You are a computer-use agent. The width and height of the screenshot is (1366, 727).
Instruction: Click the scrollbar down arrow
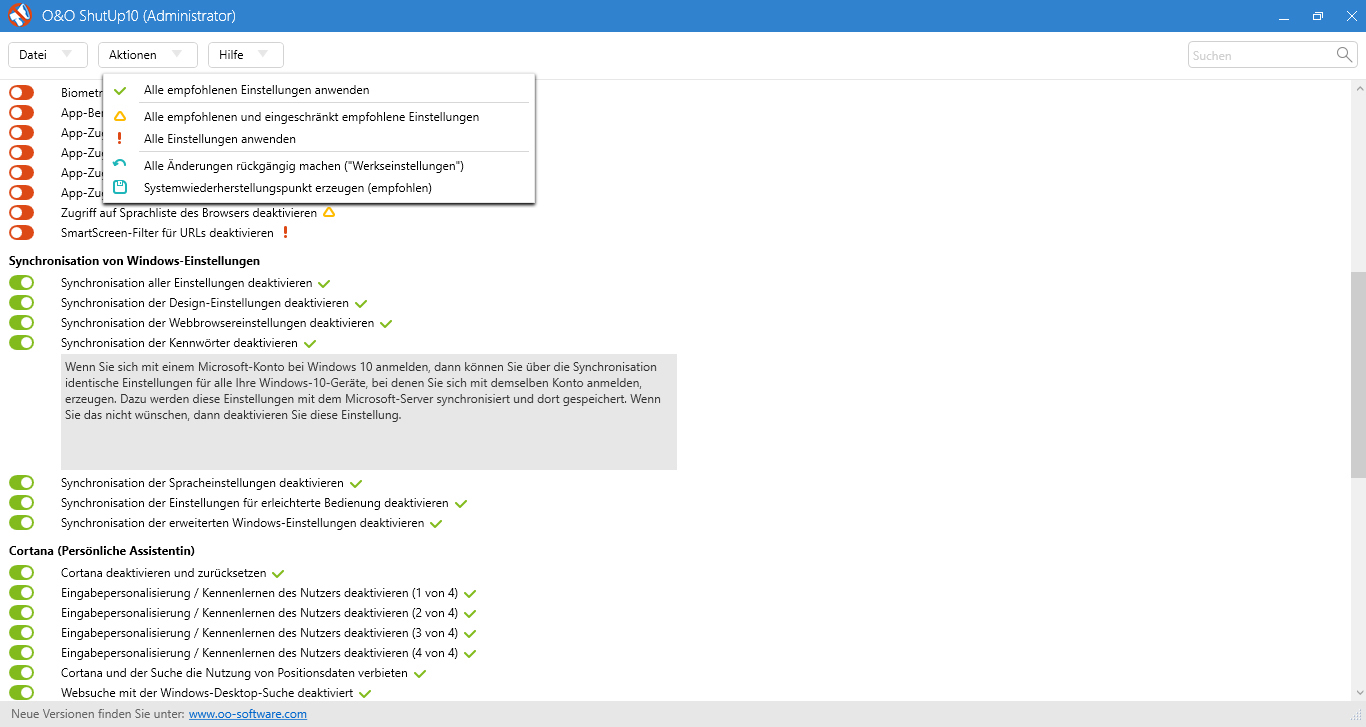tap(1358, 692)
